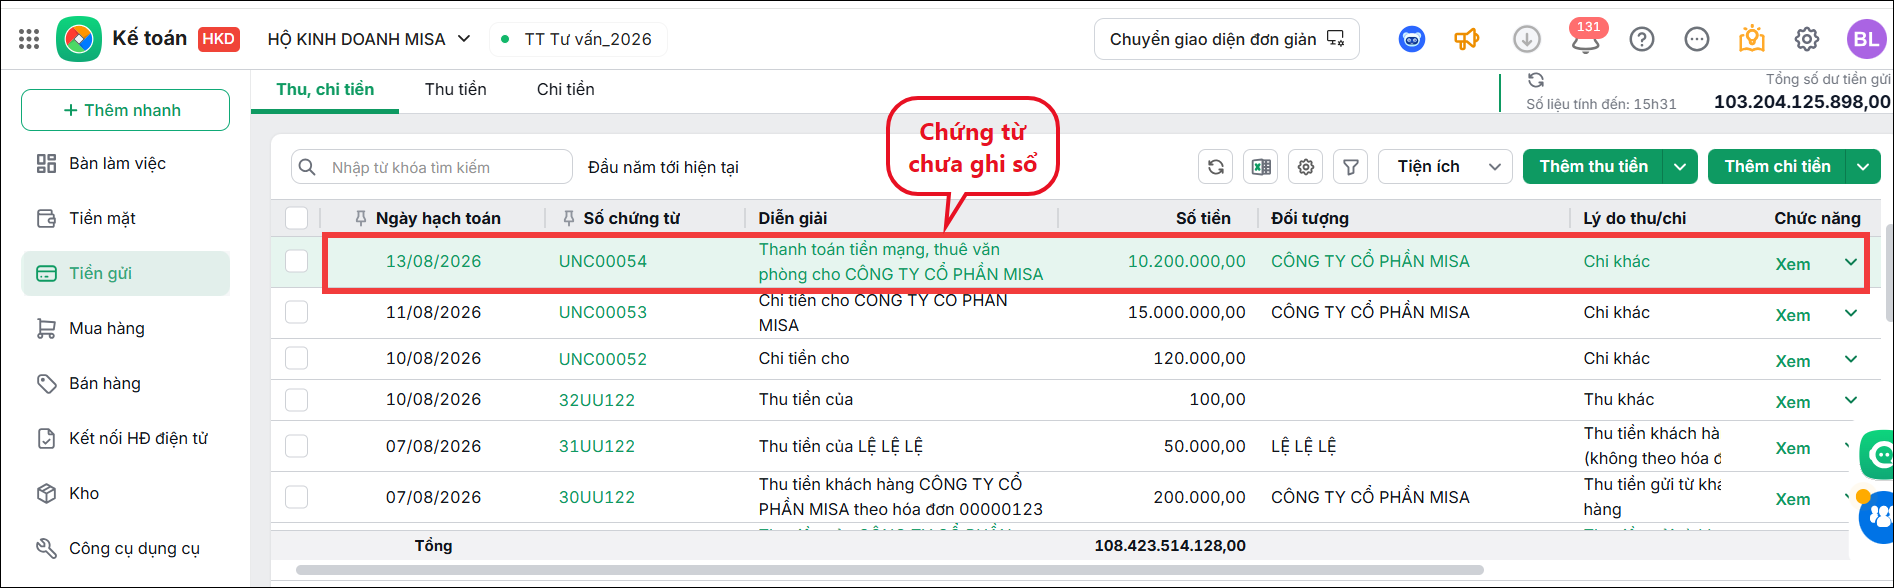Open the orange megaphone announcements icon

coord(1466,39)
